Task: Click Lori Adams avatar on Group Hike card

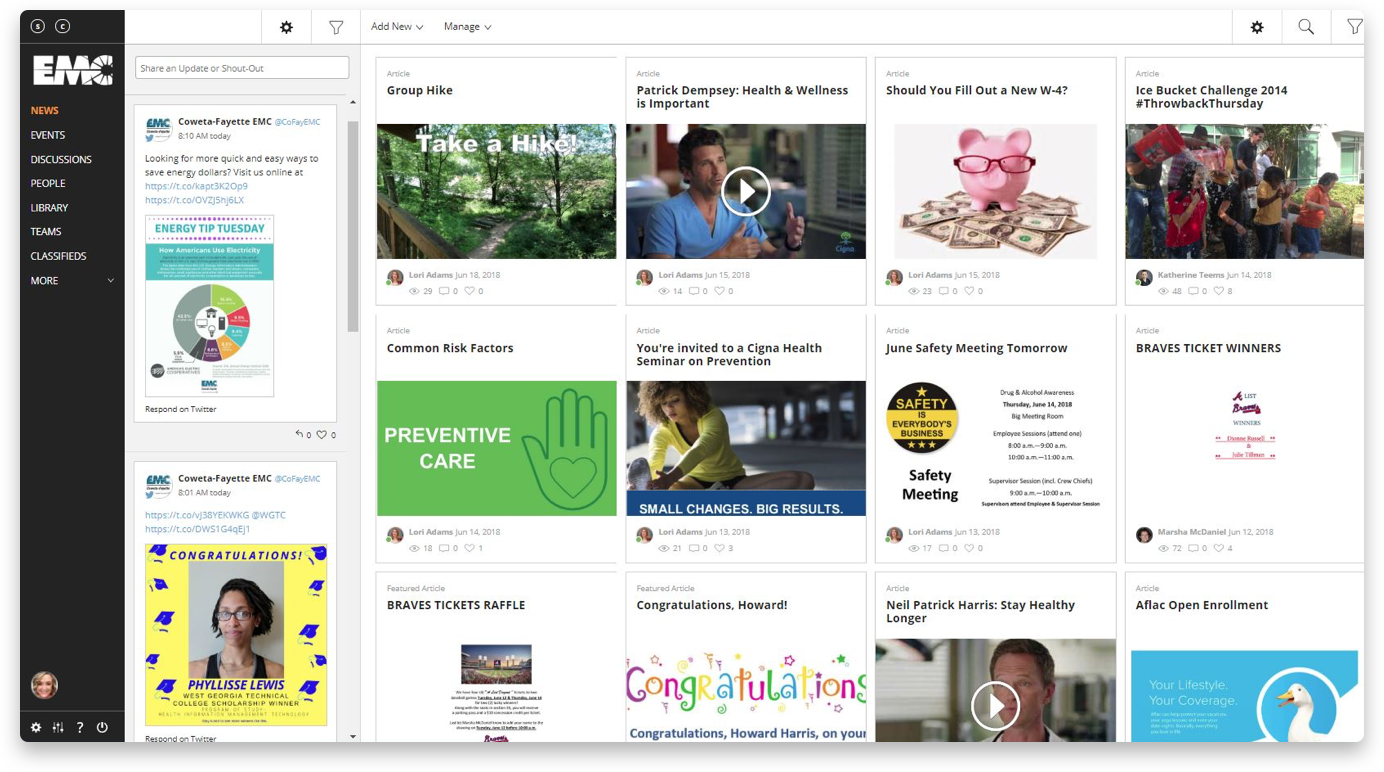Action: 395,277
